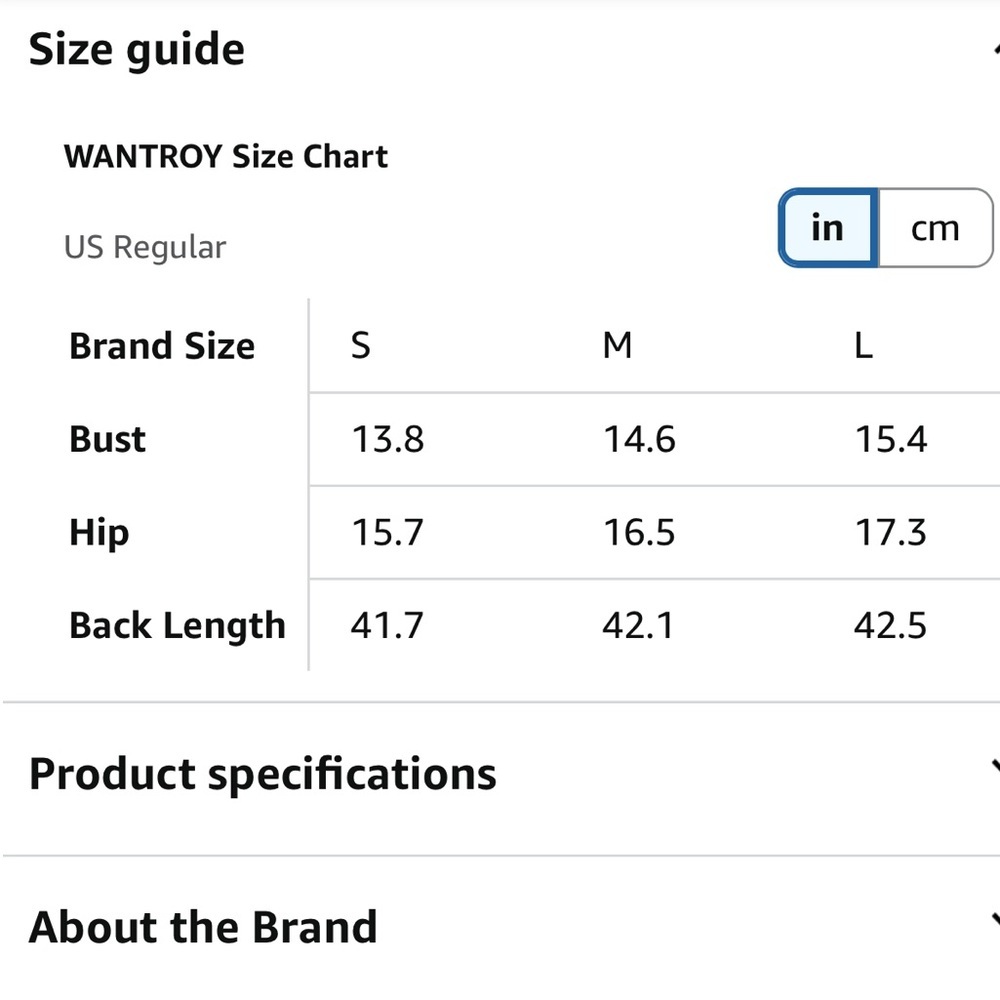
Task: Select the Back Length row label
Action: pyautogui.click(x=177, y=626)
